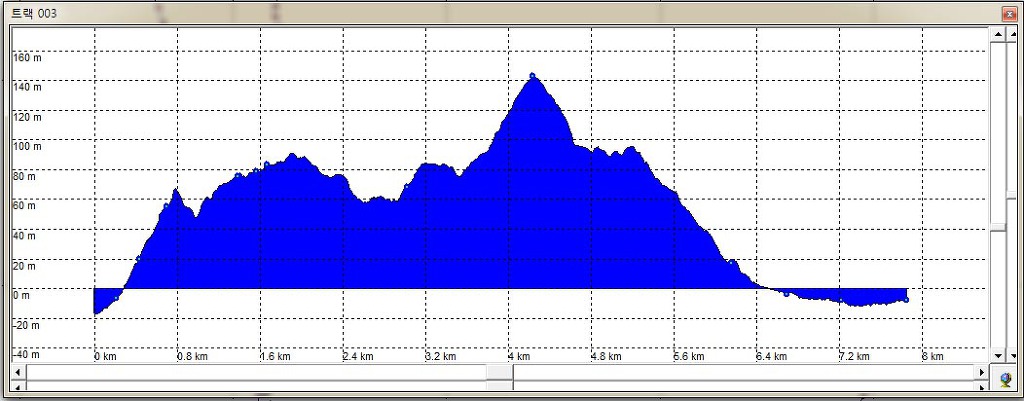This screenshot has width=1024, height=401.
Task: Click the 7.2 km distance label
Action: pos(854,357)
